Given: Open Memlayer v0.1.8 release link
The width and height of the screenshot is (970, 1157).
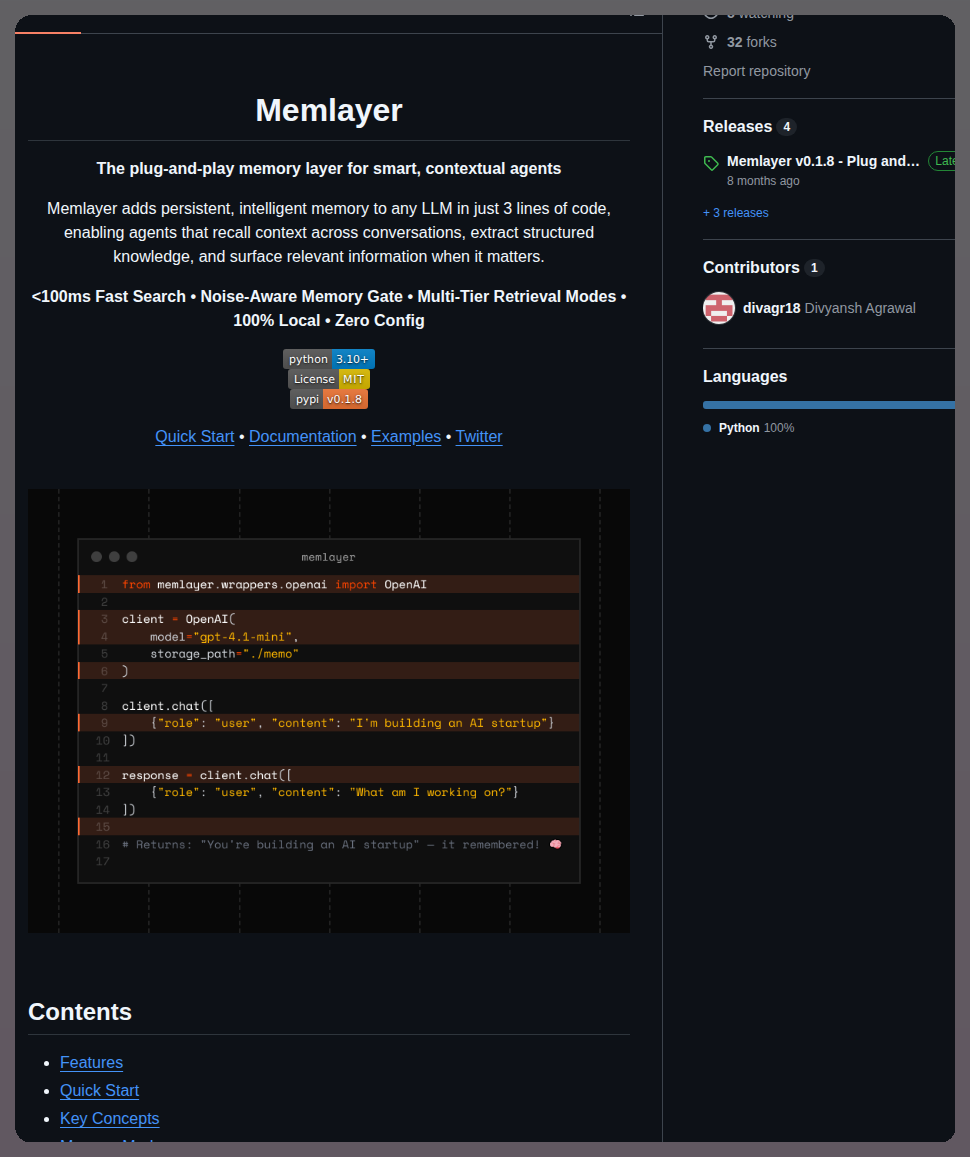Looking at the screenshot, I should 822,161.
